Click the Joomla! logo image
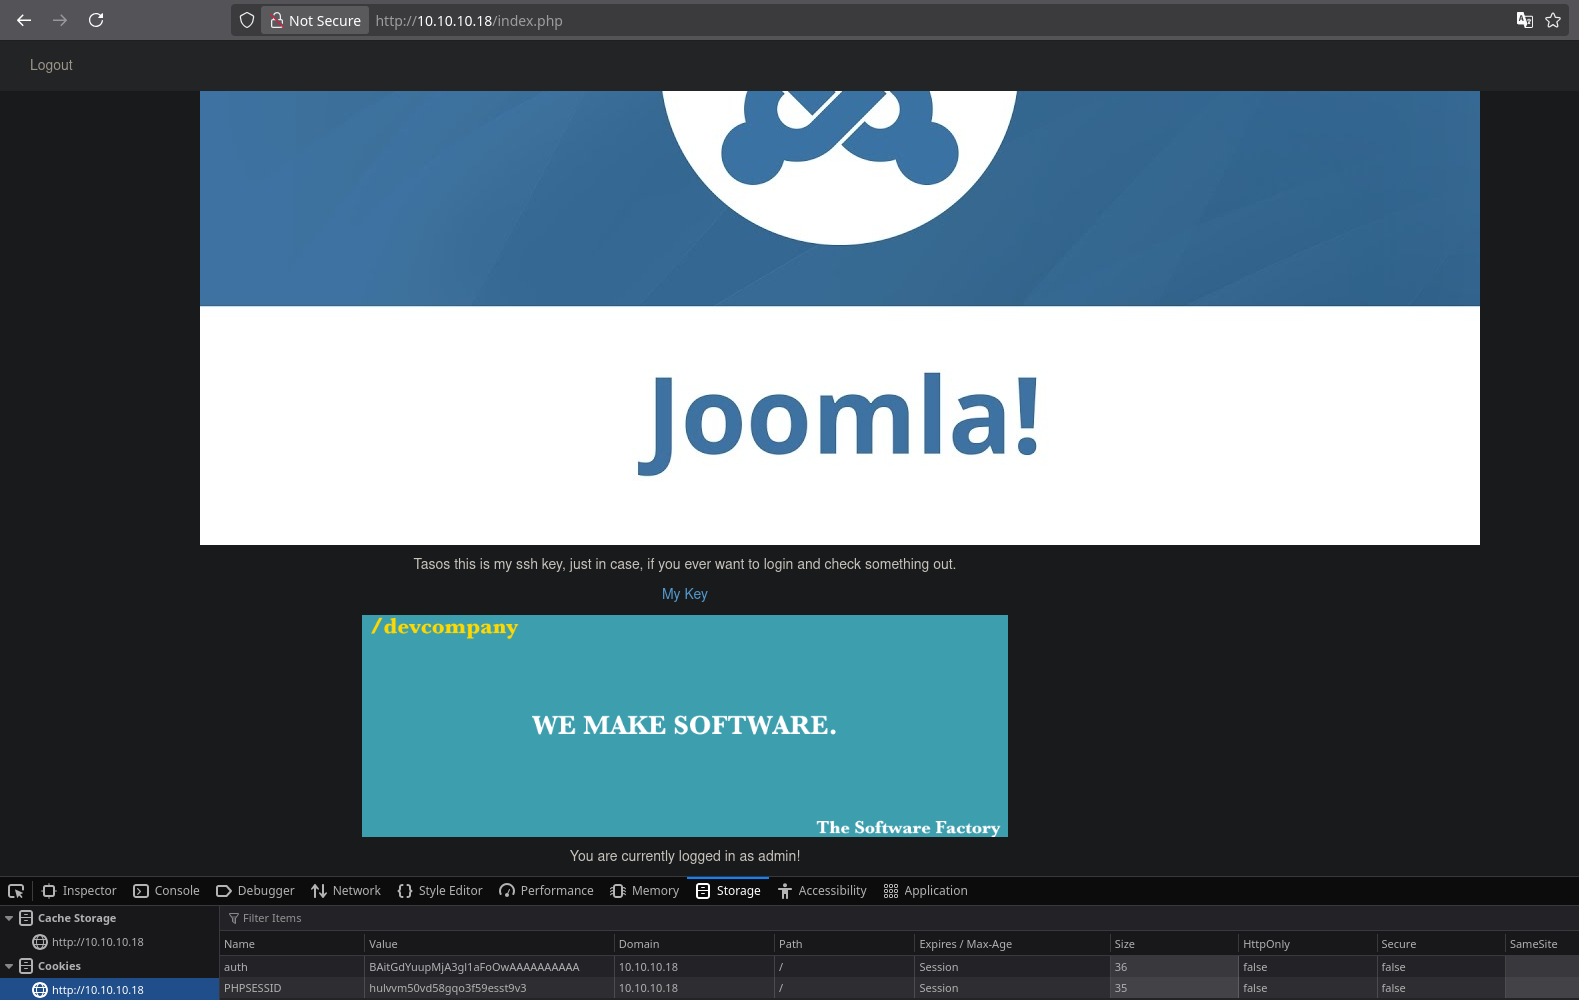Image resolution: width=1579 pixels, height=1000 pixels. tap(840, 318)
